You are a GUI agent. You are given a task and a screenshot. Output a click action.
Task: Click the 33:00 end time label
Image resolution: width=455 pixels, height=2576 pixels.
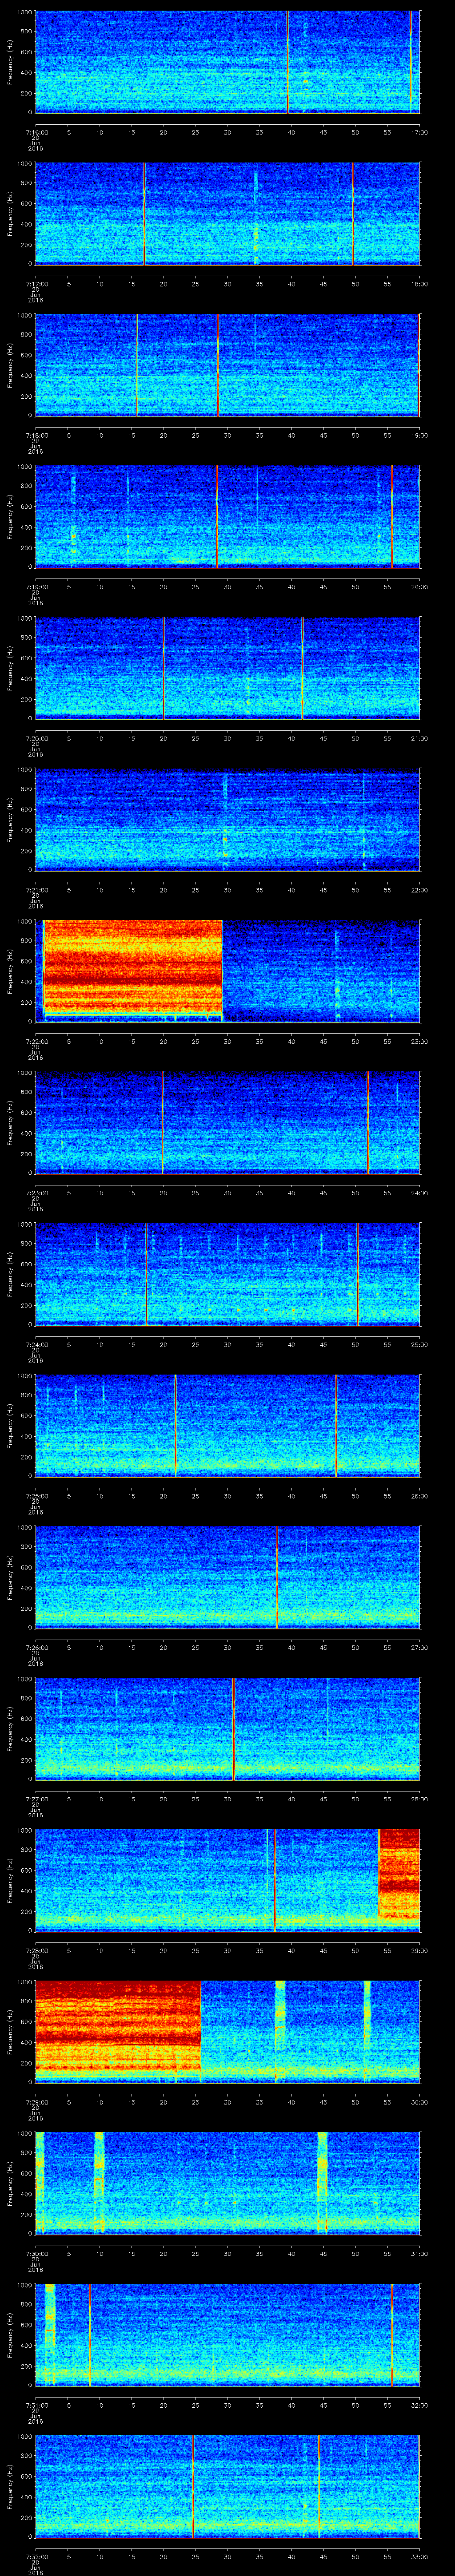pos(419,2556)
